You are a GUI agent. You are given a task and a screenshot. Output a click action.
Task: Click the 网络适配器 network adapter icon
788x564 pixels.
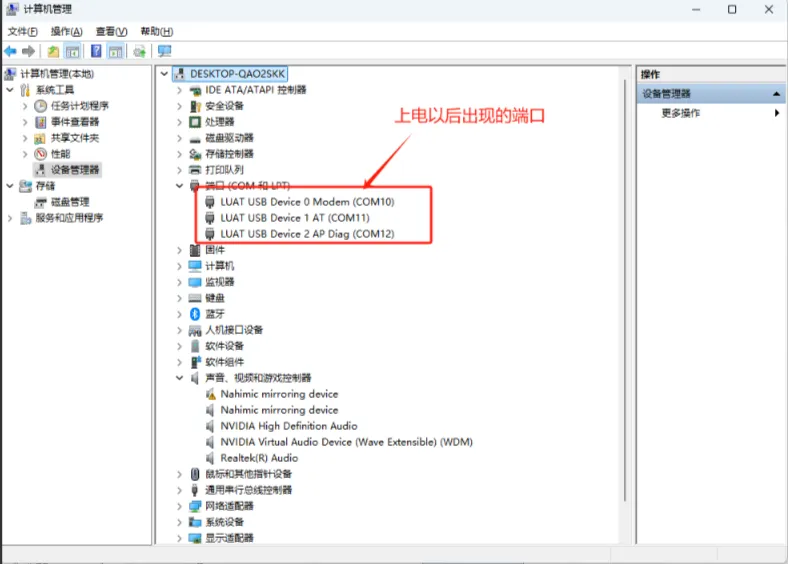(x=195, y=506)
